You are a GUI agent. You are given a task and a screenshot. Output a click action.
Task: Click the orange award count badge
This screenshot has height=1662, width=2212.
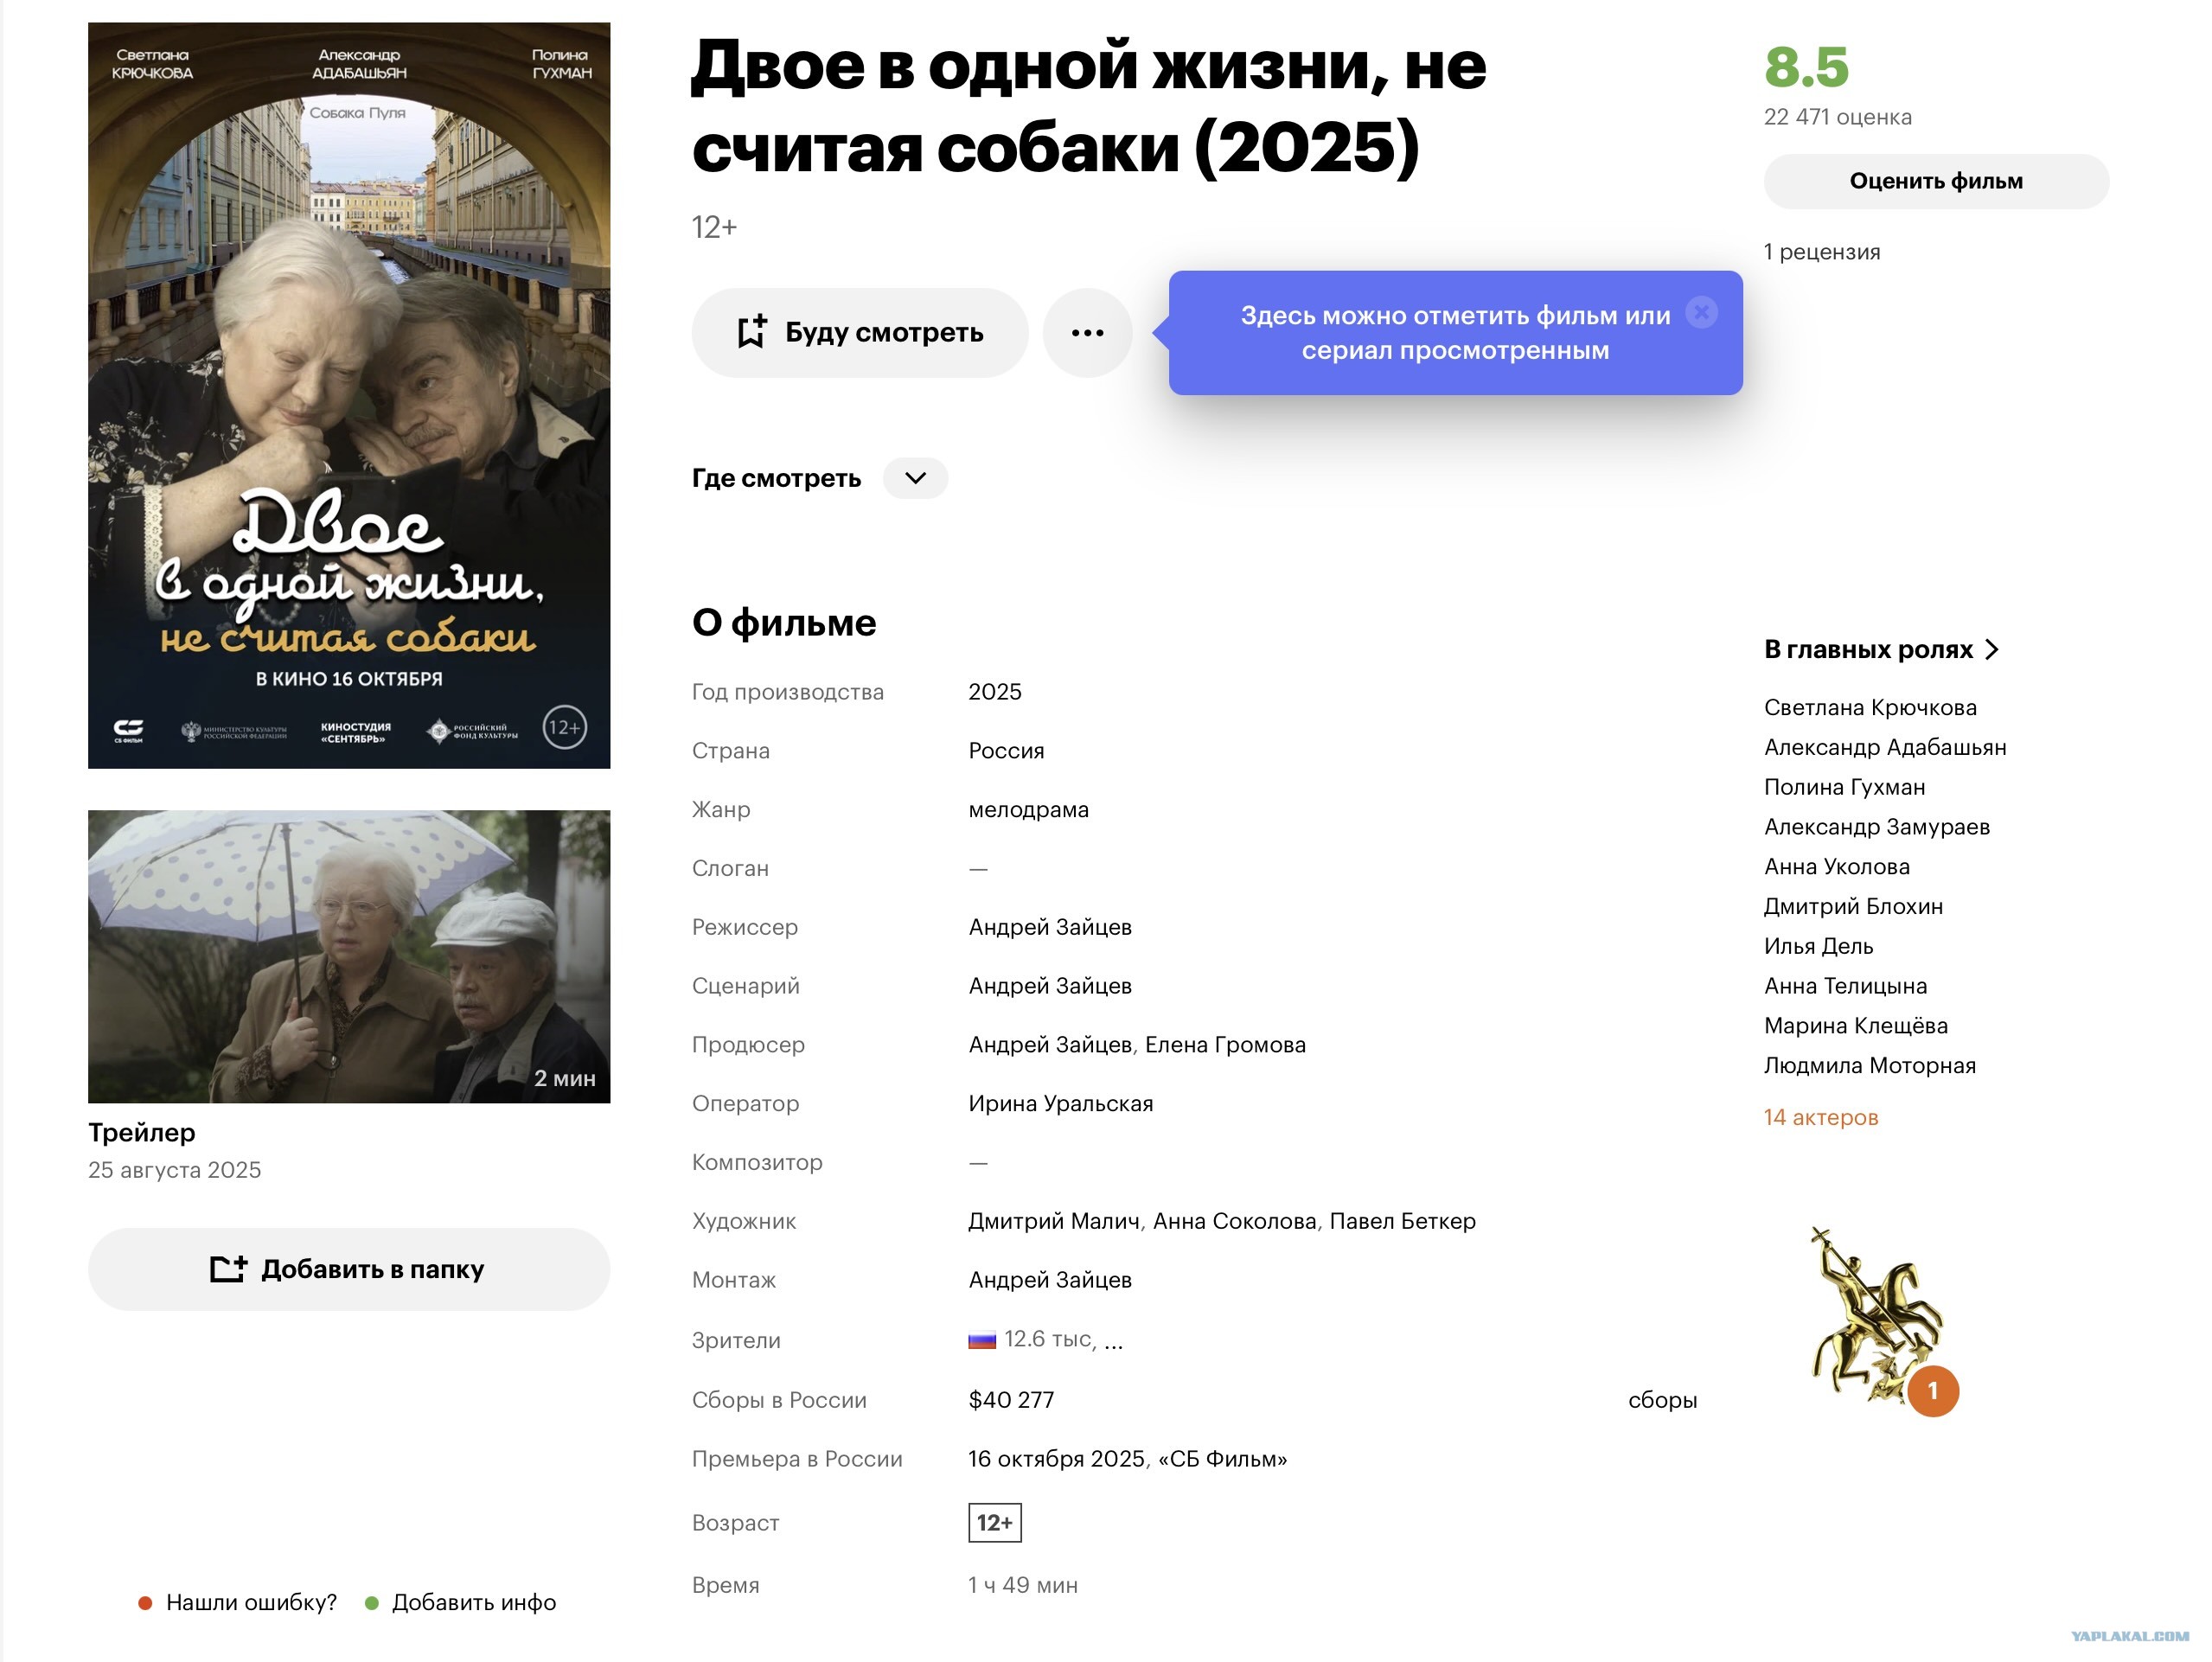(x=1932, y=1391)
